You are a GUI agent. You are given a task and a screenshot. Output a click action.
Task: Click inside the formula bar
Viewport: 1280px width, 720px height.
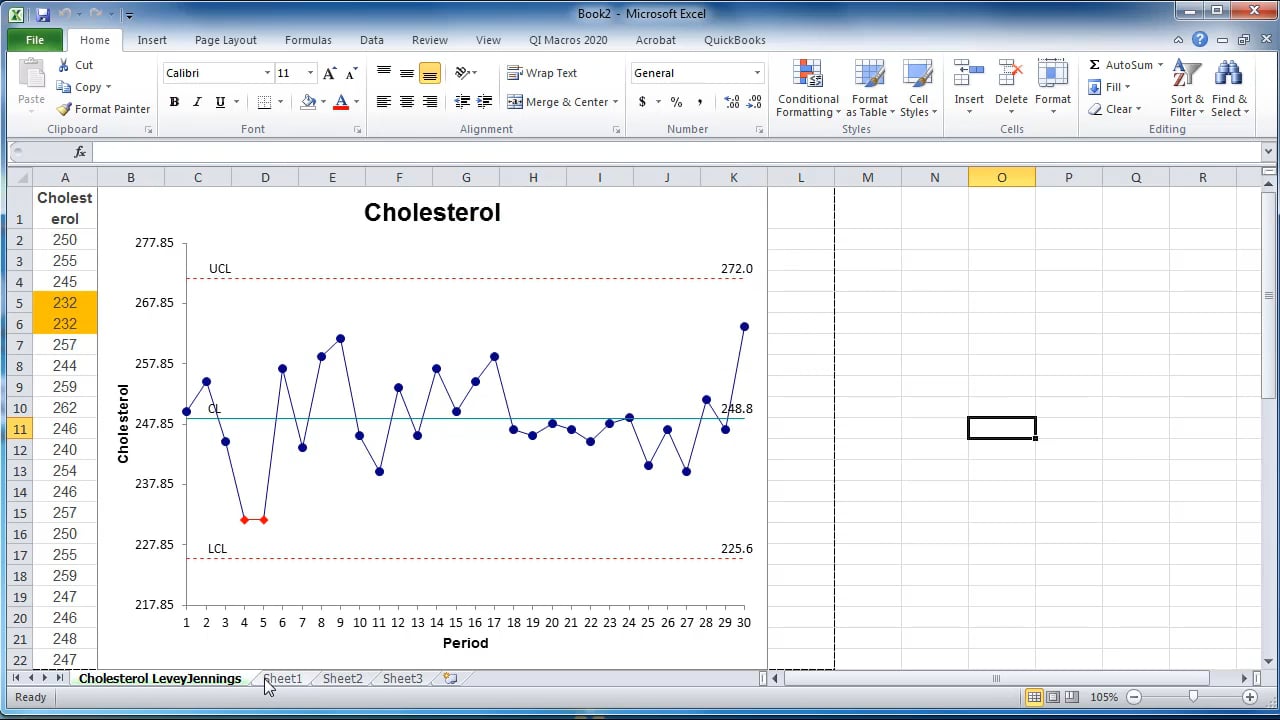[x=675, y=152]
